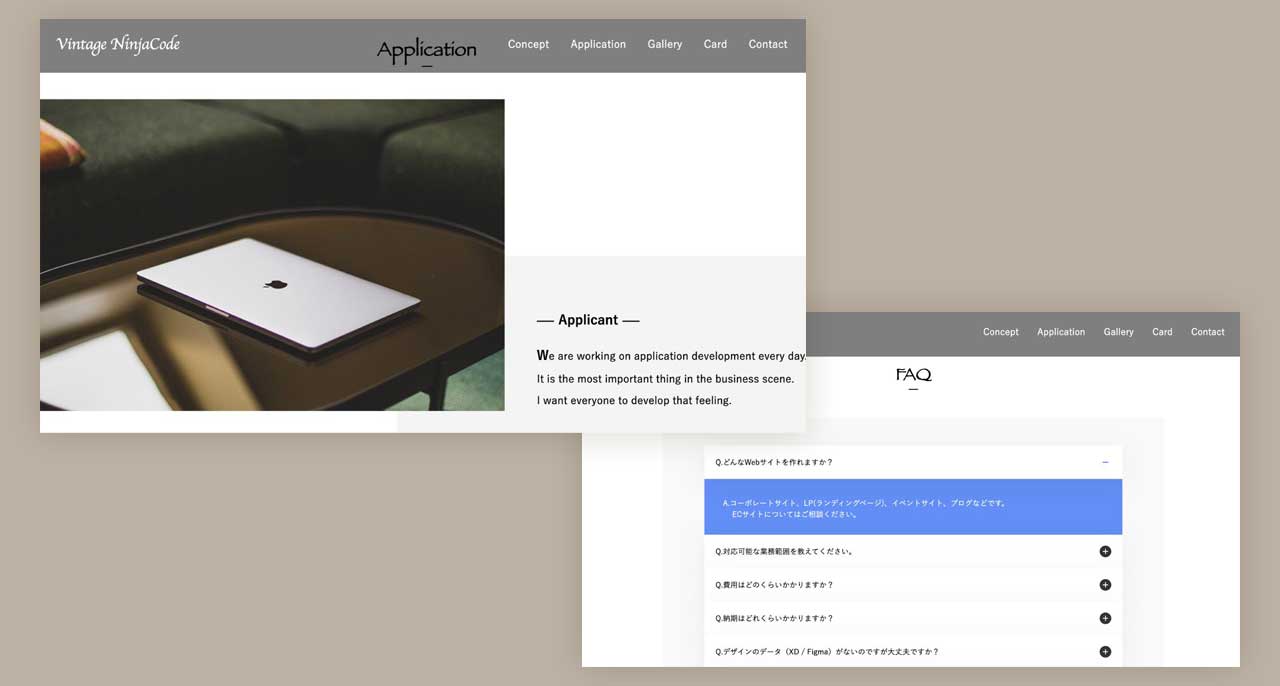This screenshot has height=686, width=1280.
Task: Click the blue FAQ answer panel
Action: coord(912,508)
